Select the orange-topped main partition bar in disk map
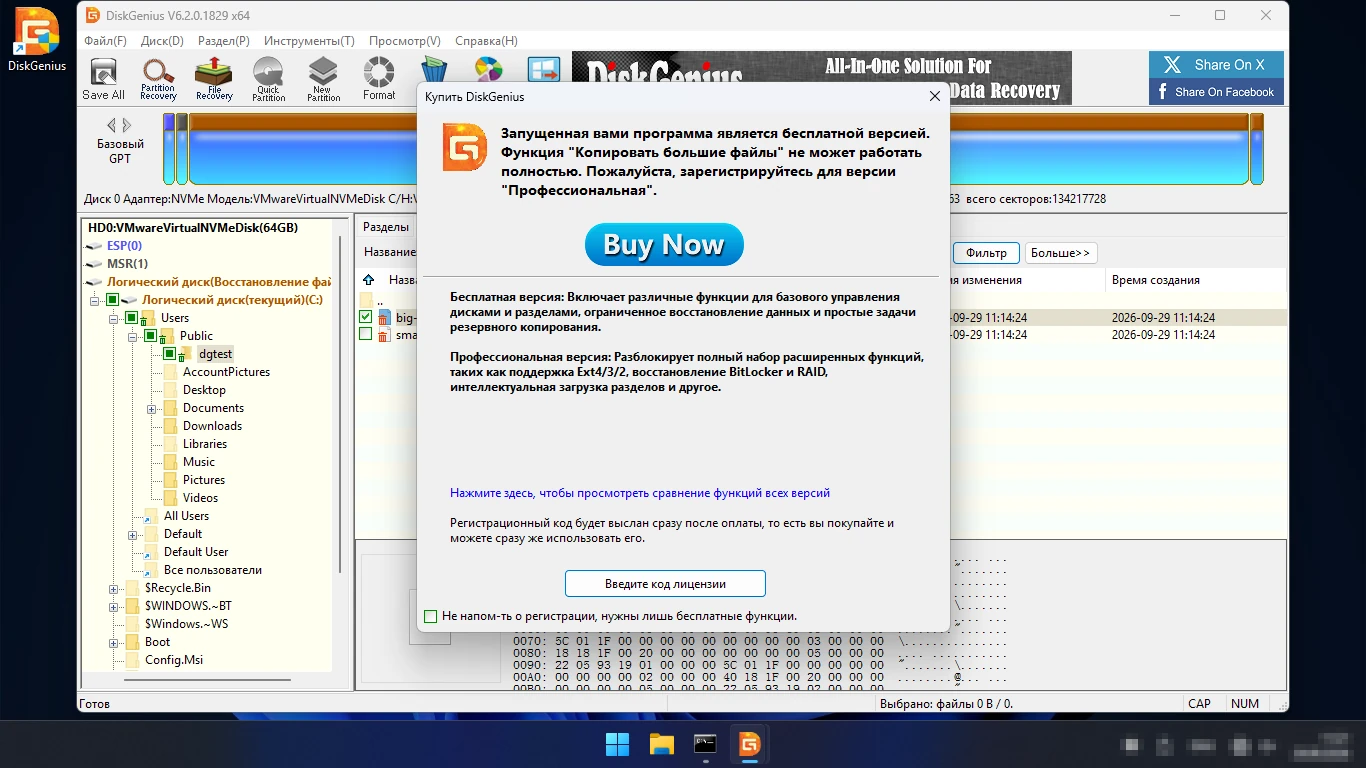 (x=719, y=148)
